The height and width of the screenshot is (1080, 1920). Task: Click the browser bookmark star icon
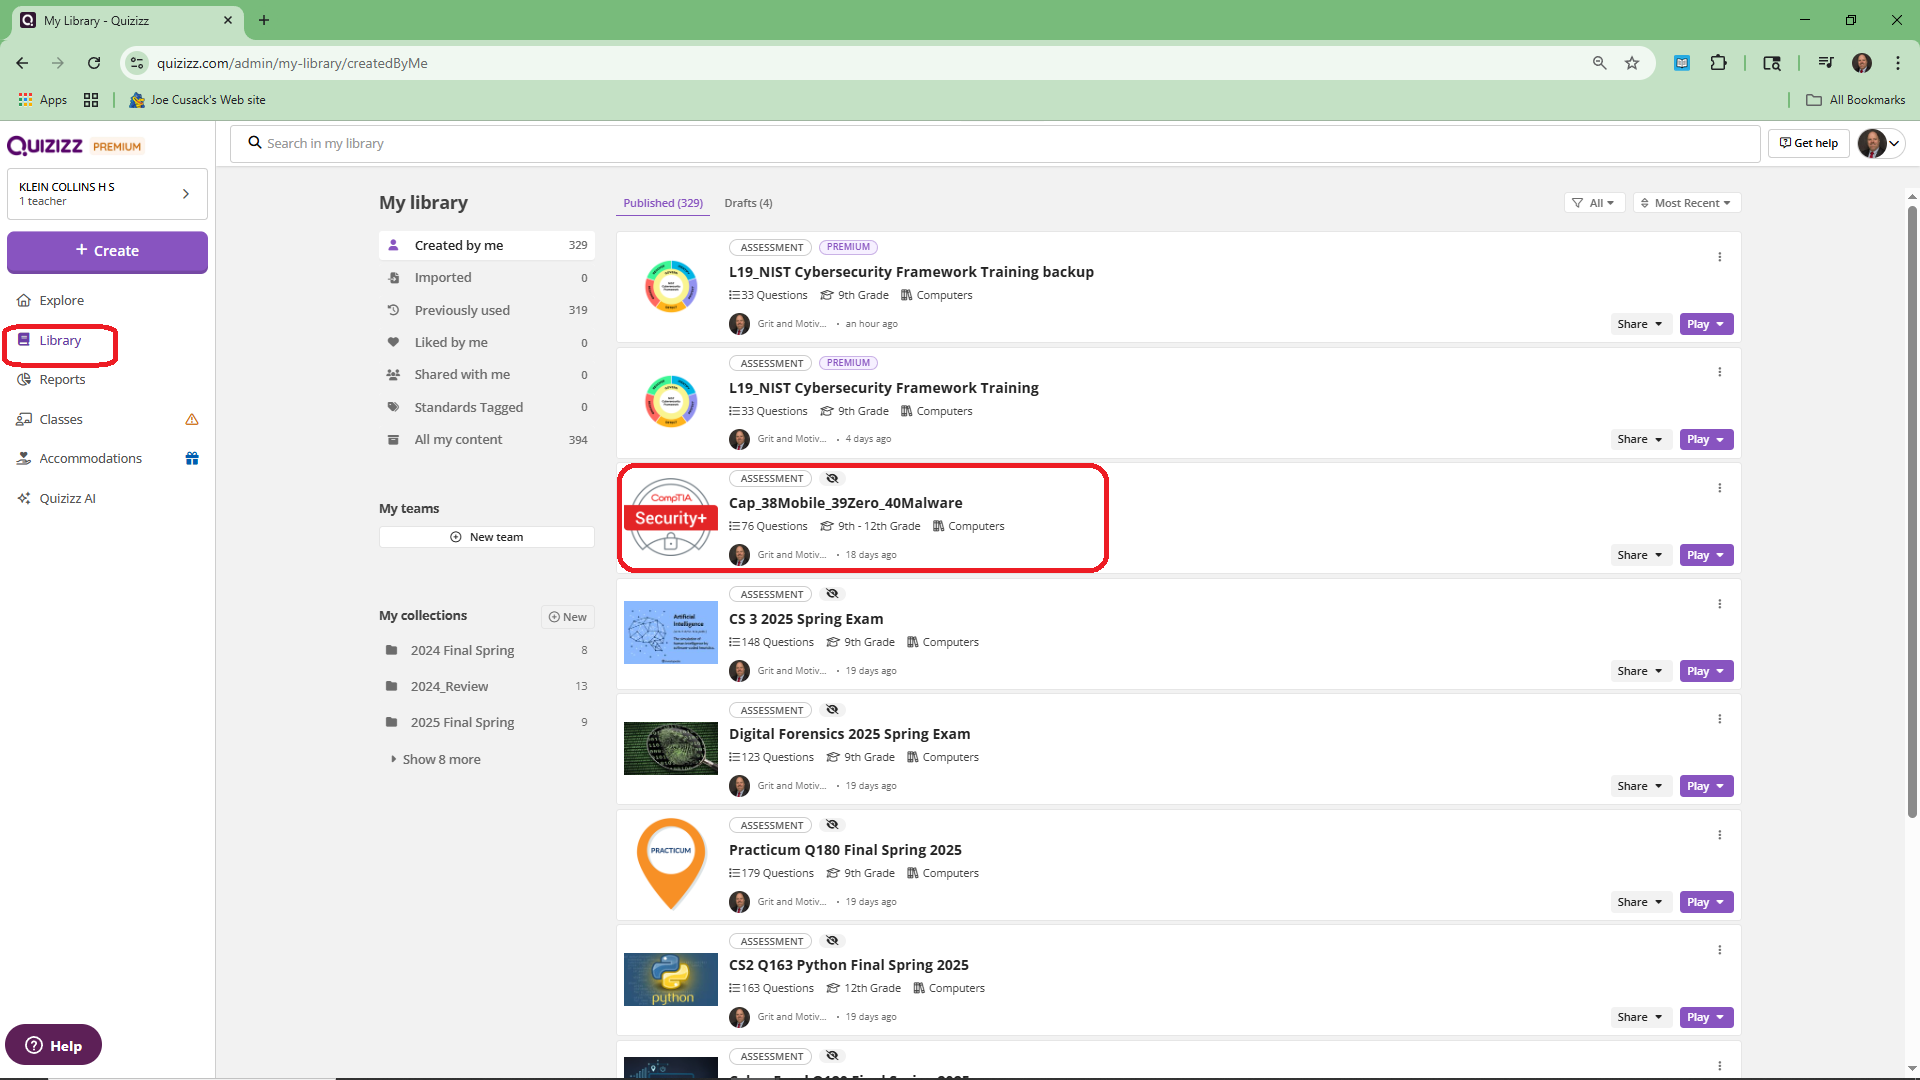click(1632, 63)
